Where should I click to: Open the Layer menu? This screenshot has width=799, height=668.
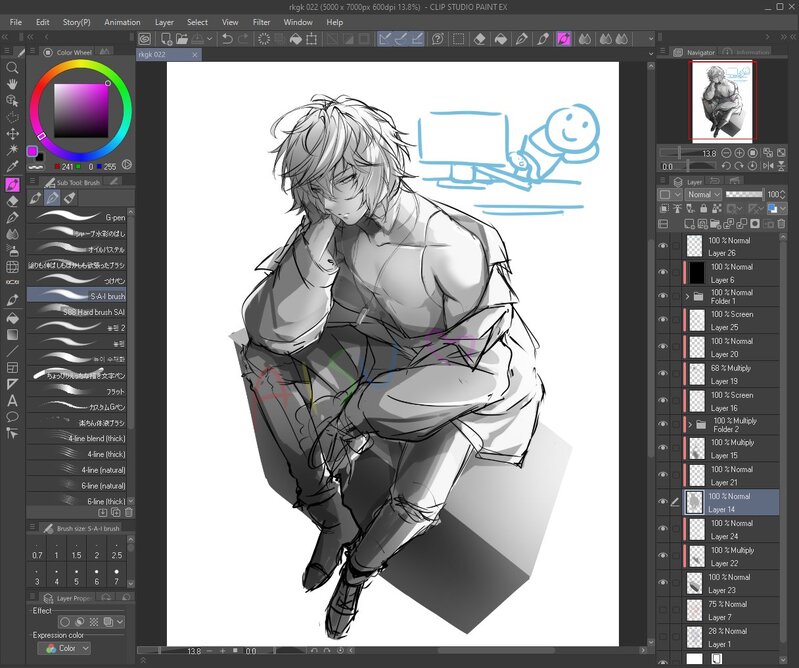pyautogui.click(x=164, y=22)
